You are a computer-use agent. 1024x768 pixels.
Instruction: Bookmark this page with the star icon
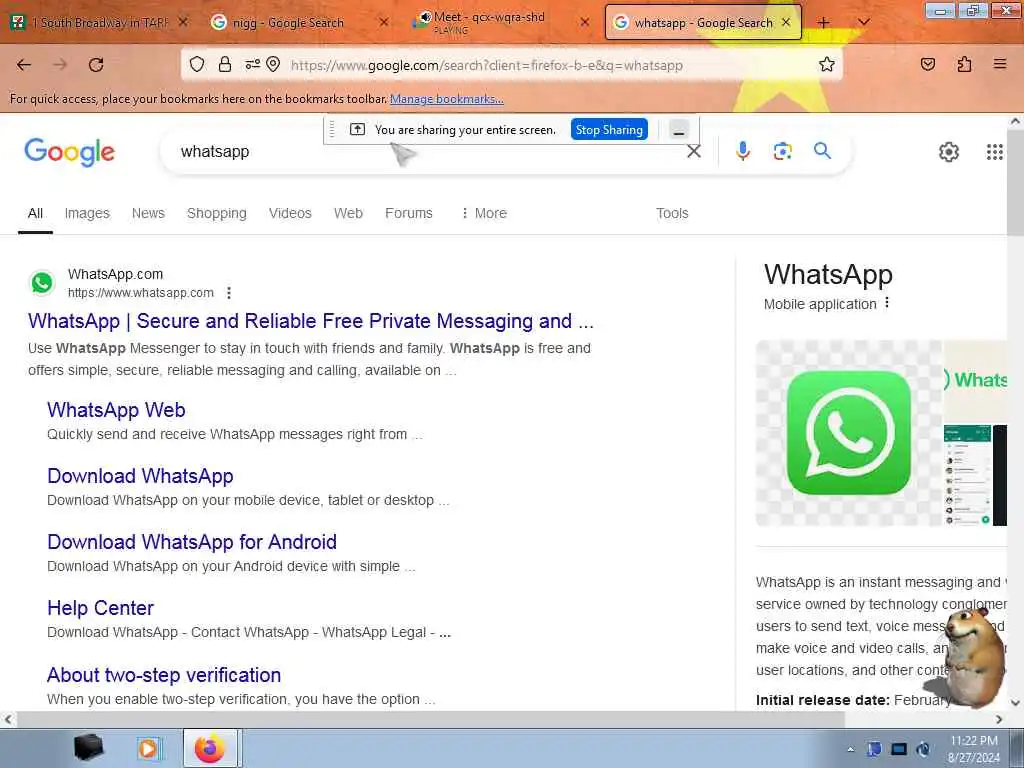(x=827, y=64)
